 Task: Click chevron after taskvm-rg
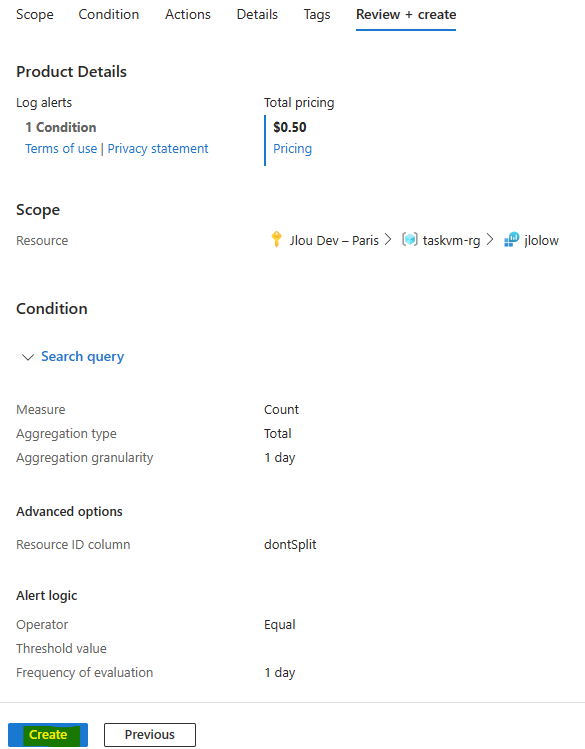point(489,239)
